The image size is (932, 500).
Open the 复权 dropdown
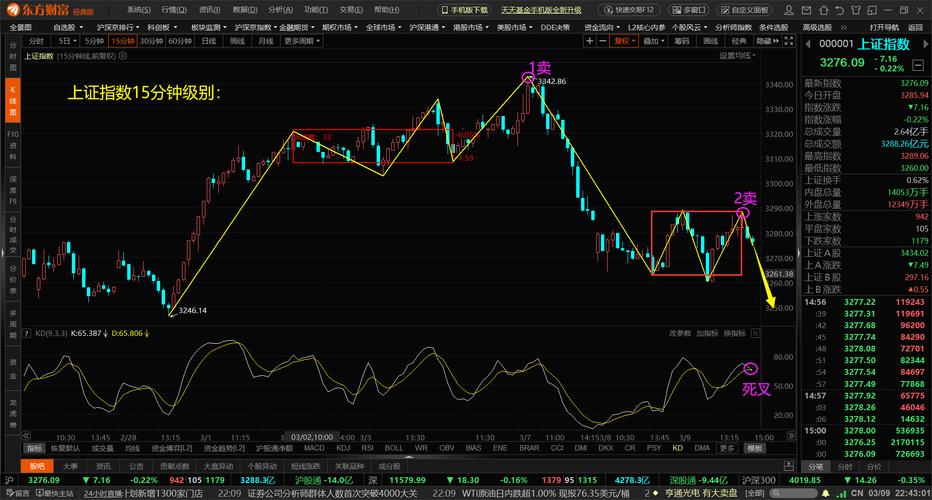[x=623, y=41]
